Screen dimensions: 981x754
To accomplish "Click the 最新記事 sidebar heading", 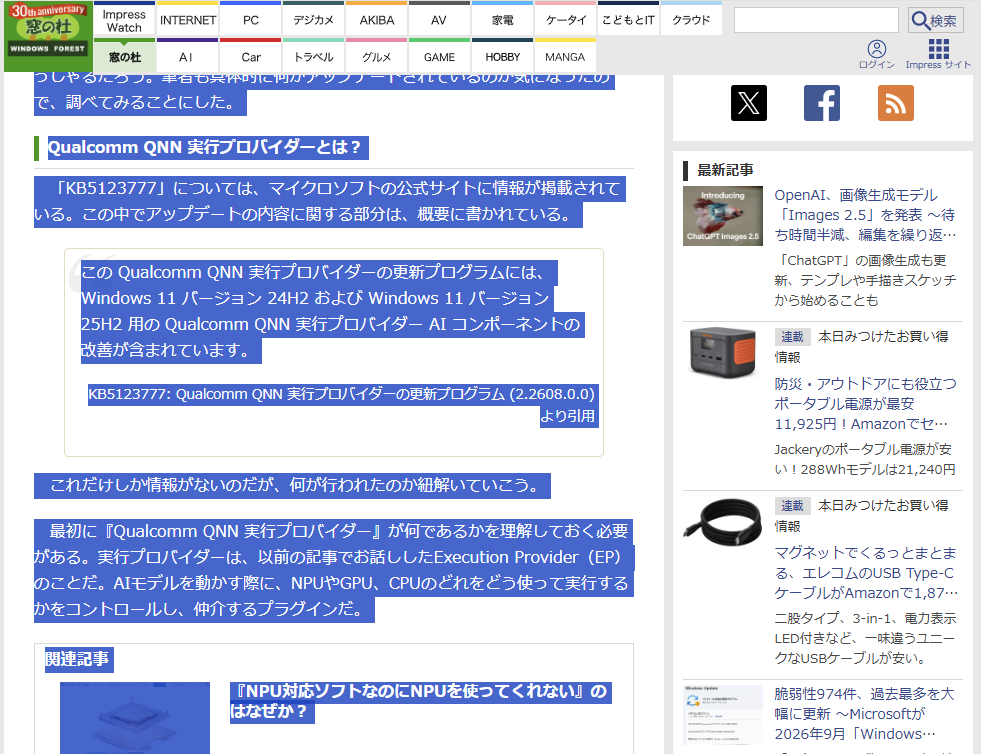I will coord(725,170).
